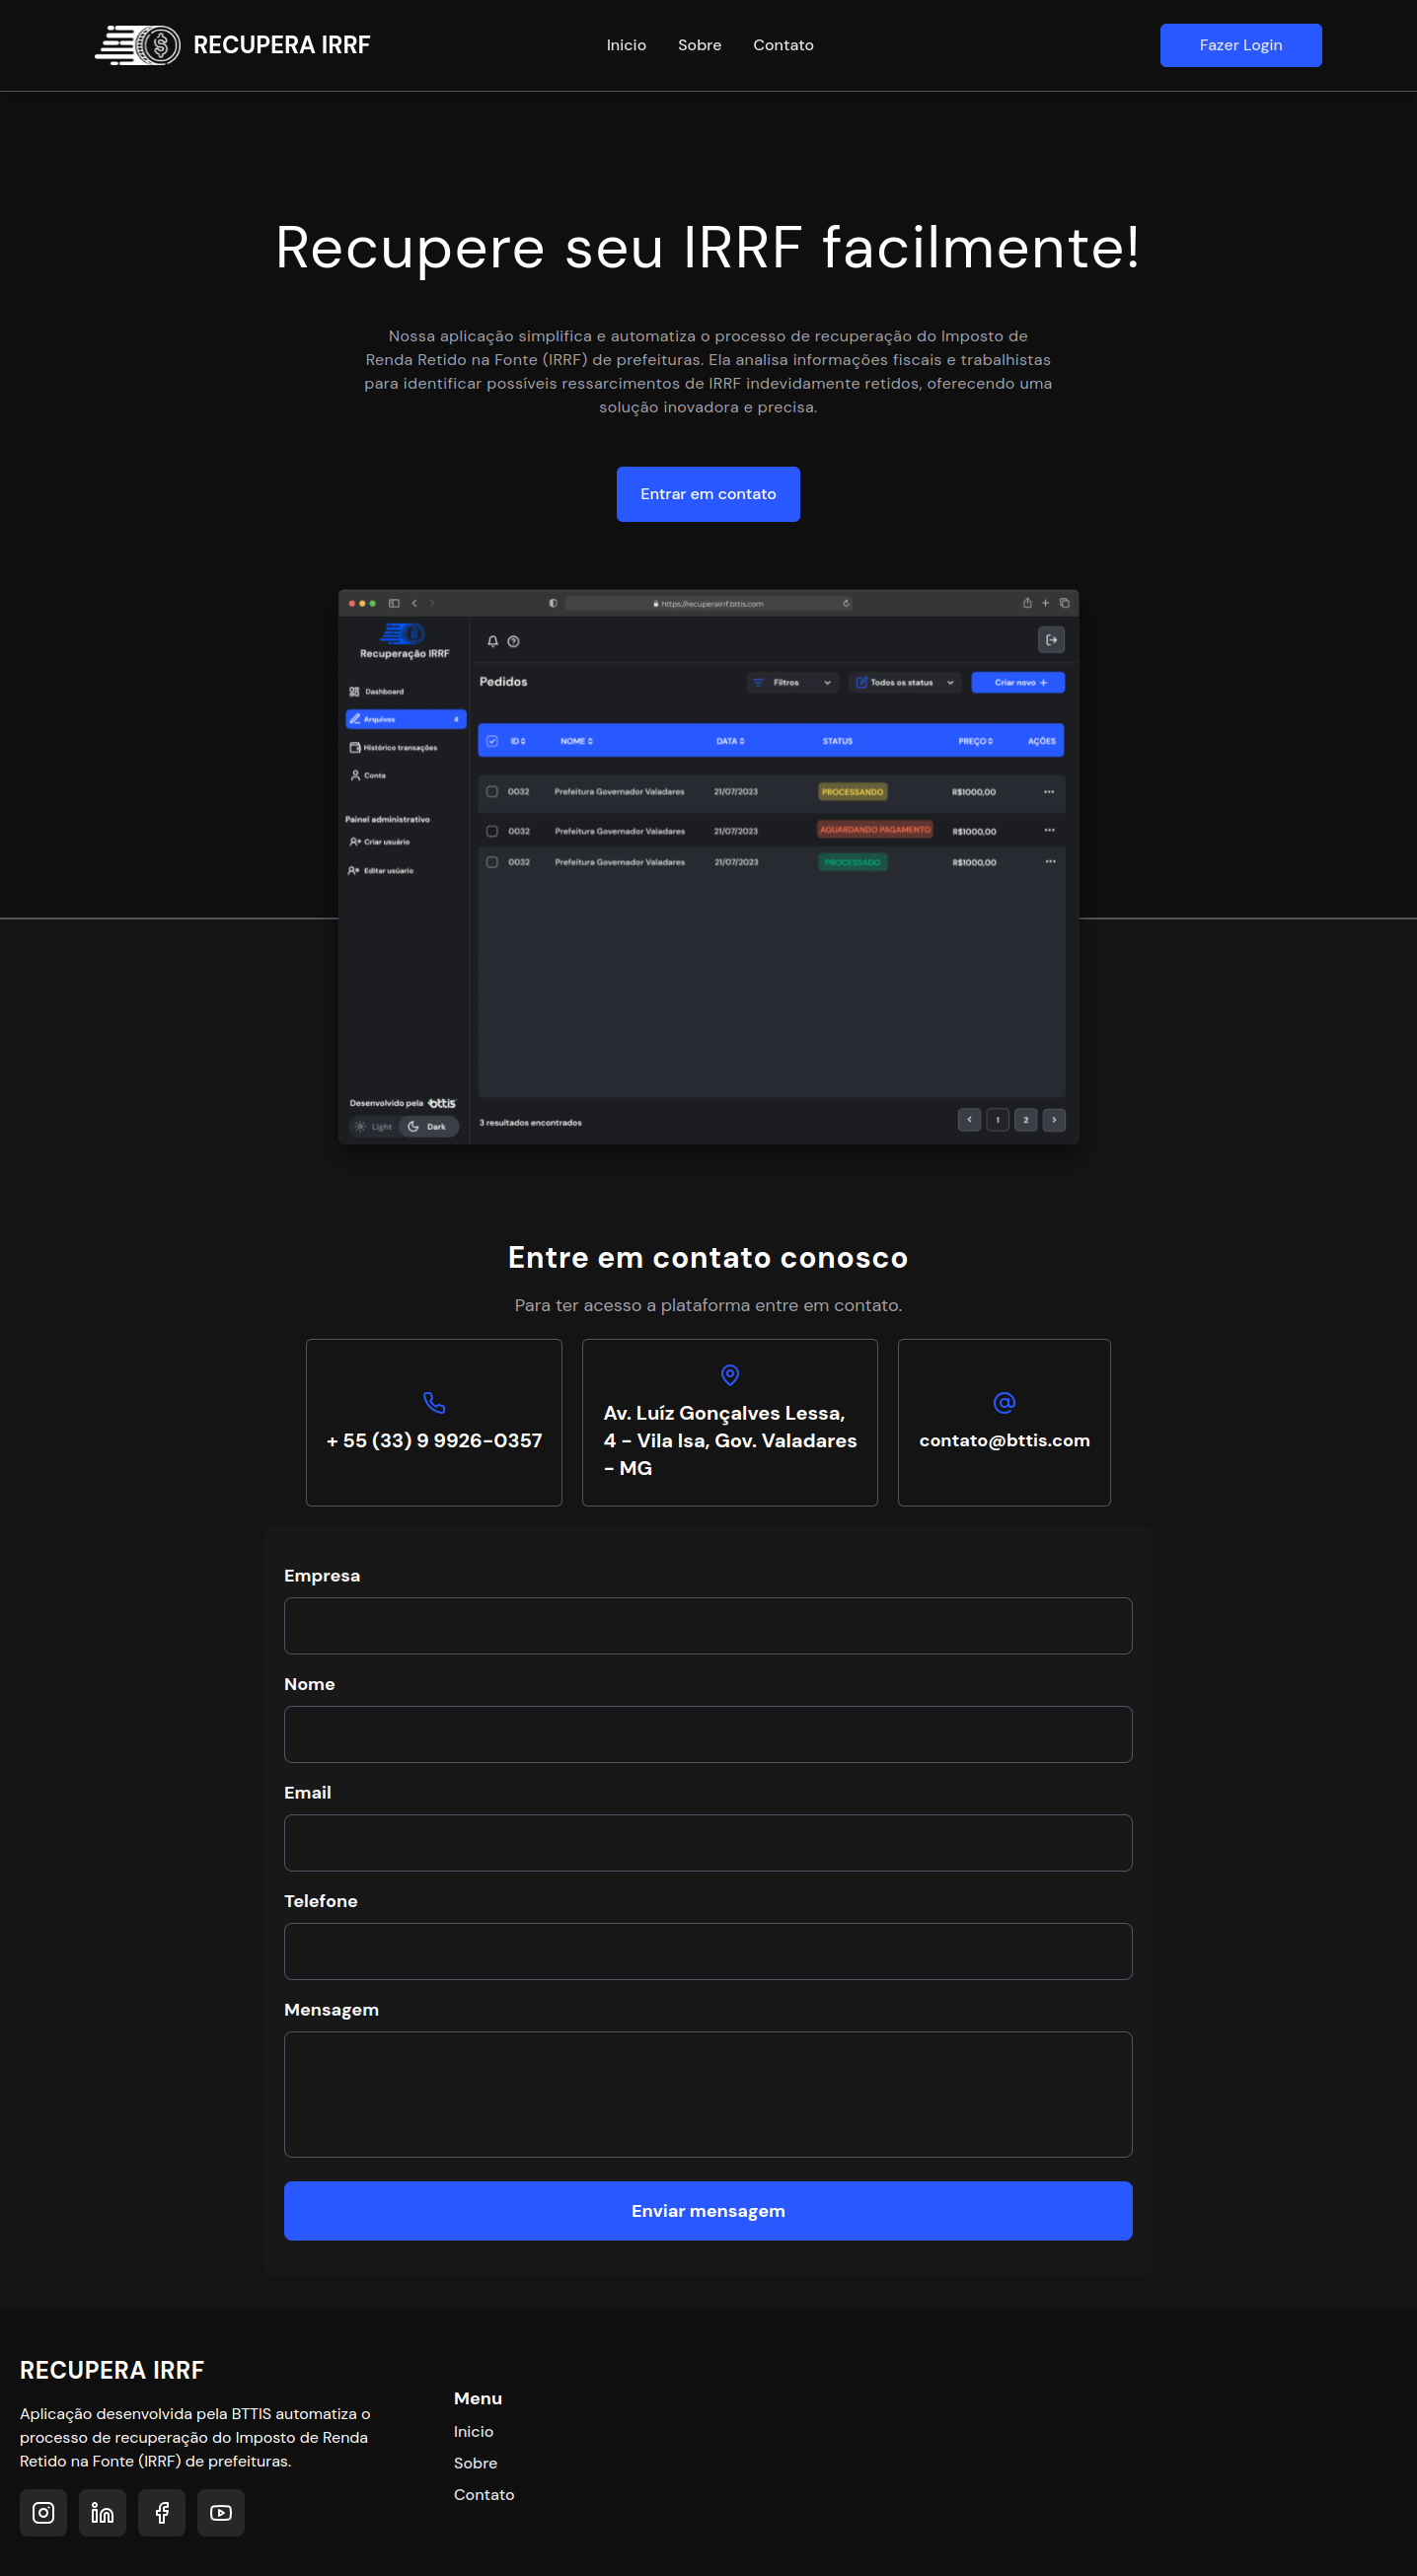Click the Instagram icon in footer
Screen dimensions: 1417x2576
coord(43,2512)
